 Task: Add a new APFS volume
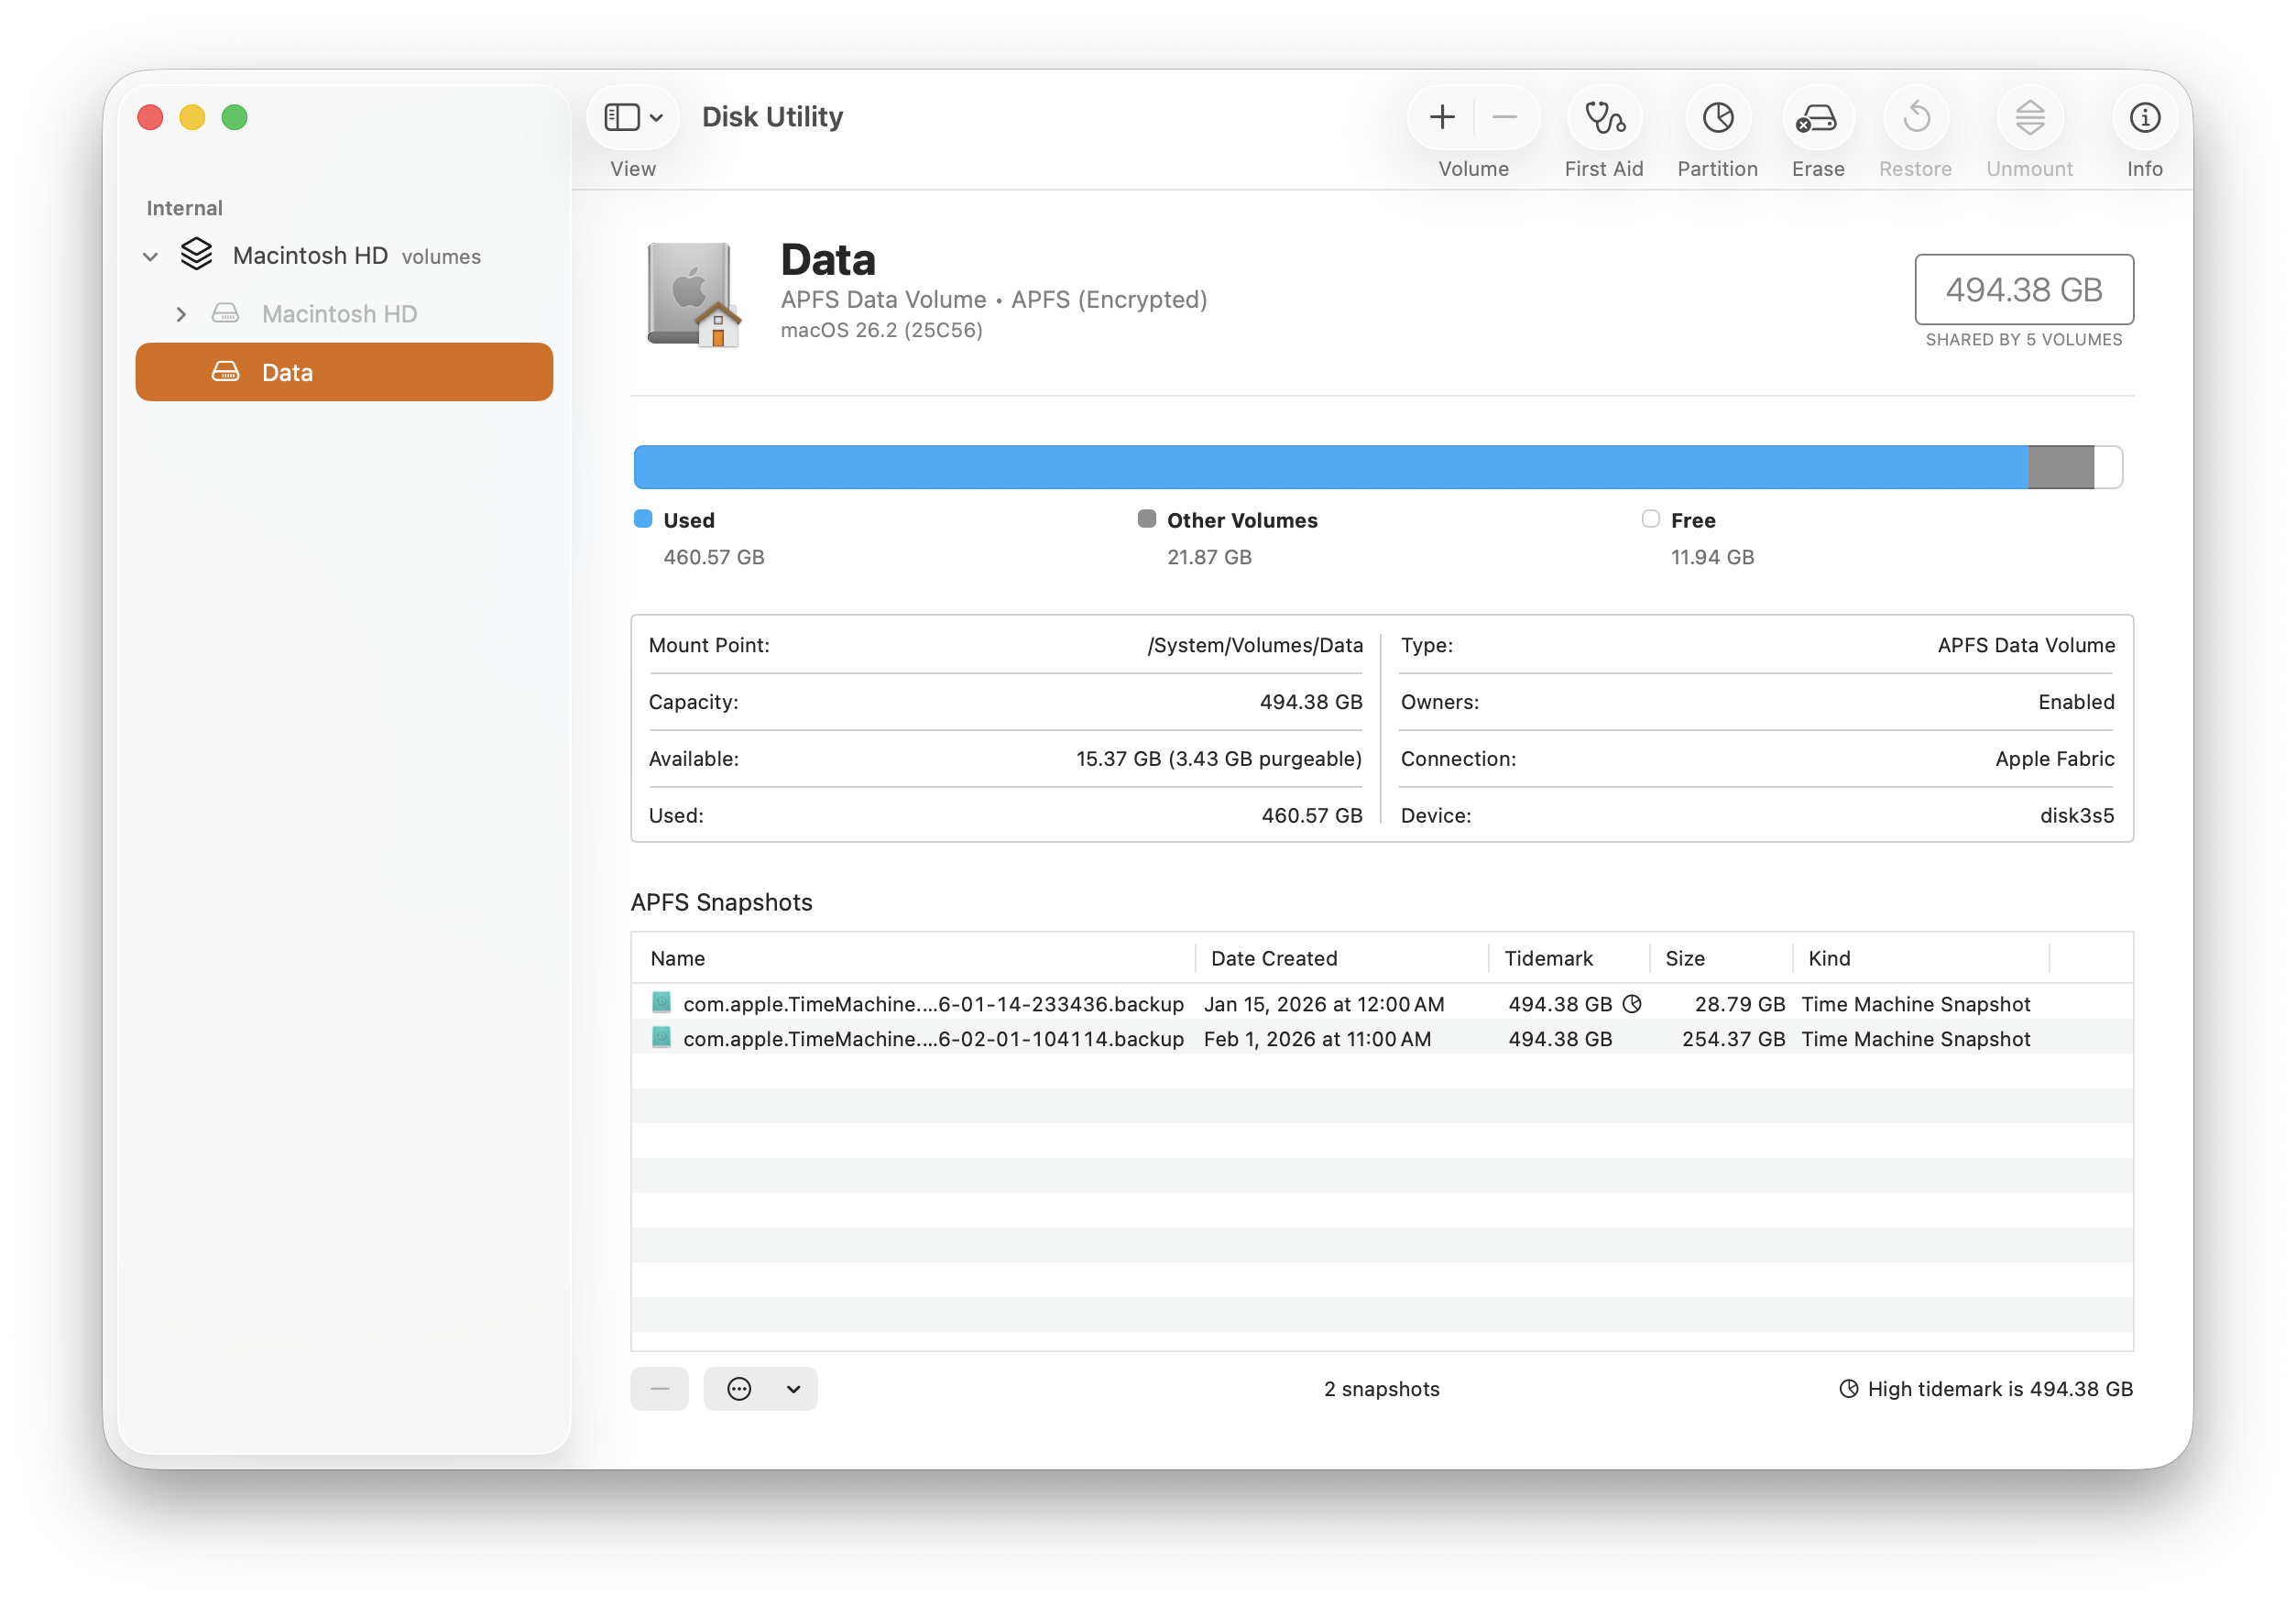1441,117
